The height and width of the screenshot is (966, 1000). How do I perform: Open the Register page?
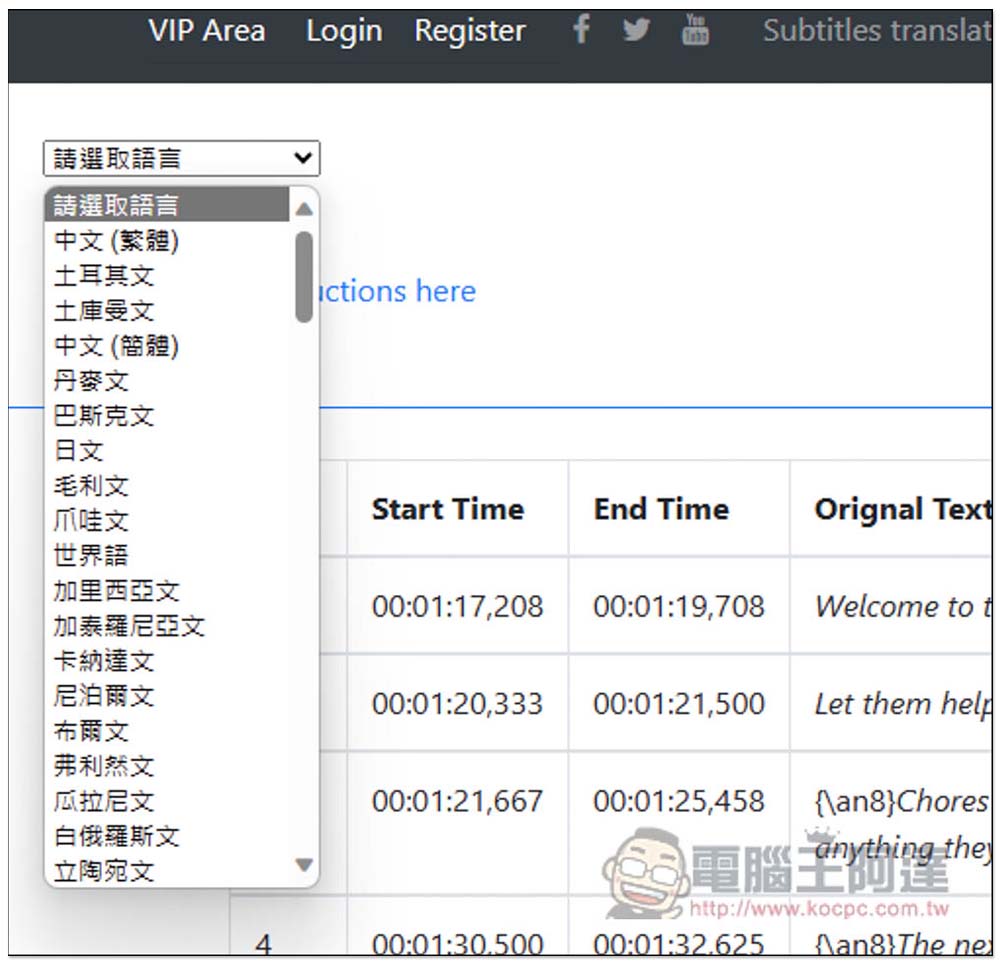coord(470,31)
